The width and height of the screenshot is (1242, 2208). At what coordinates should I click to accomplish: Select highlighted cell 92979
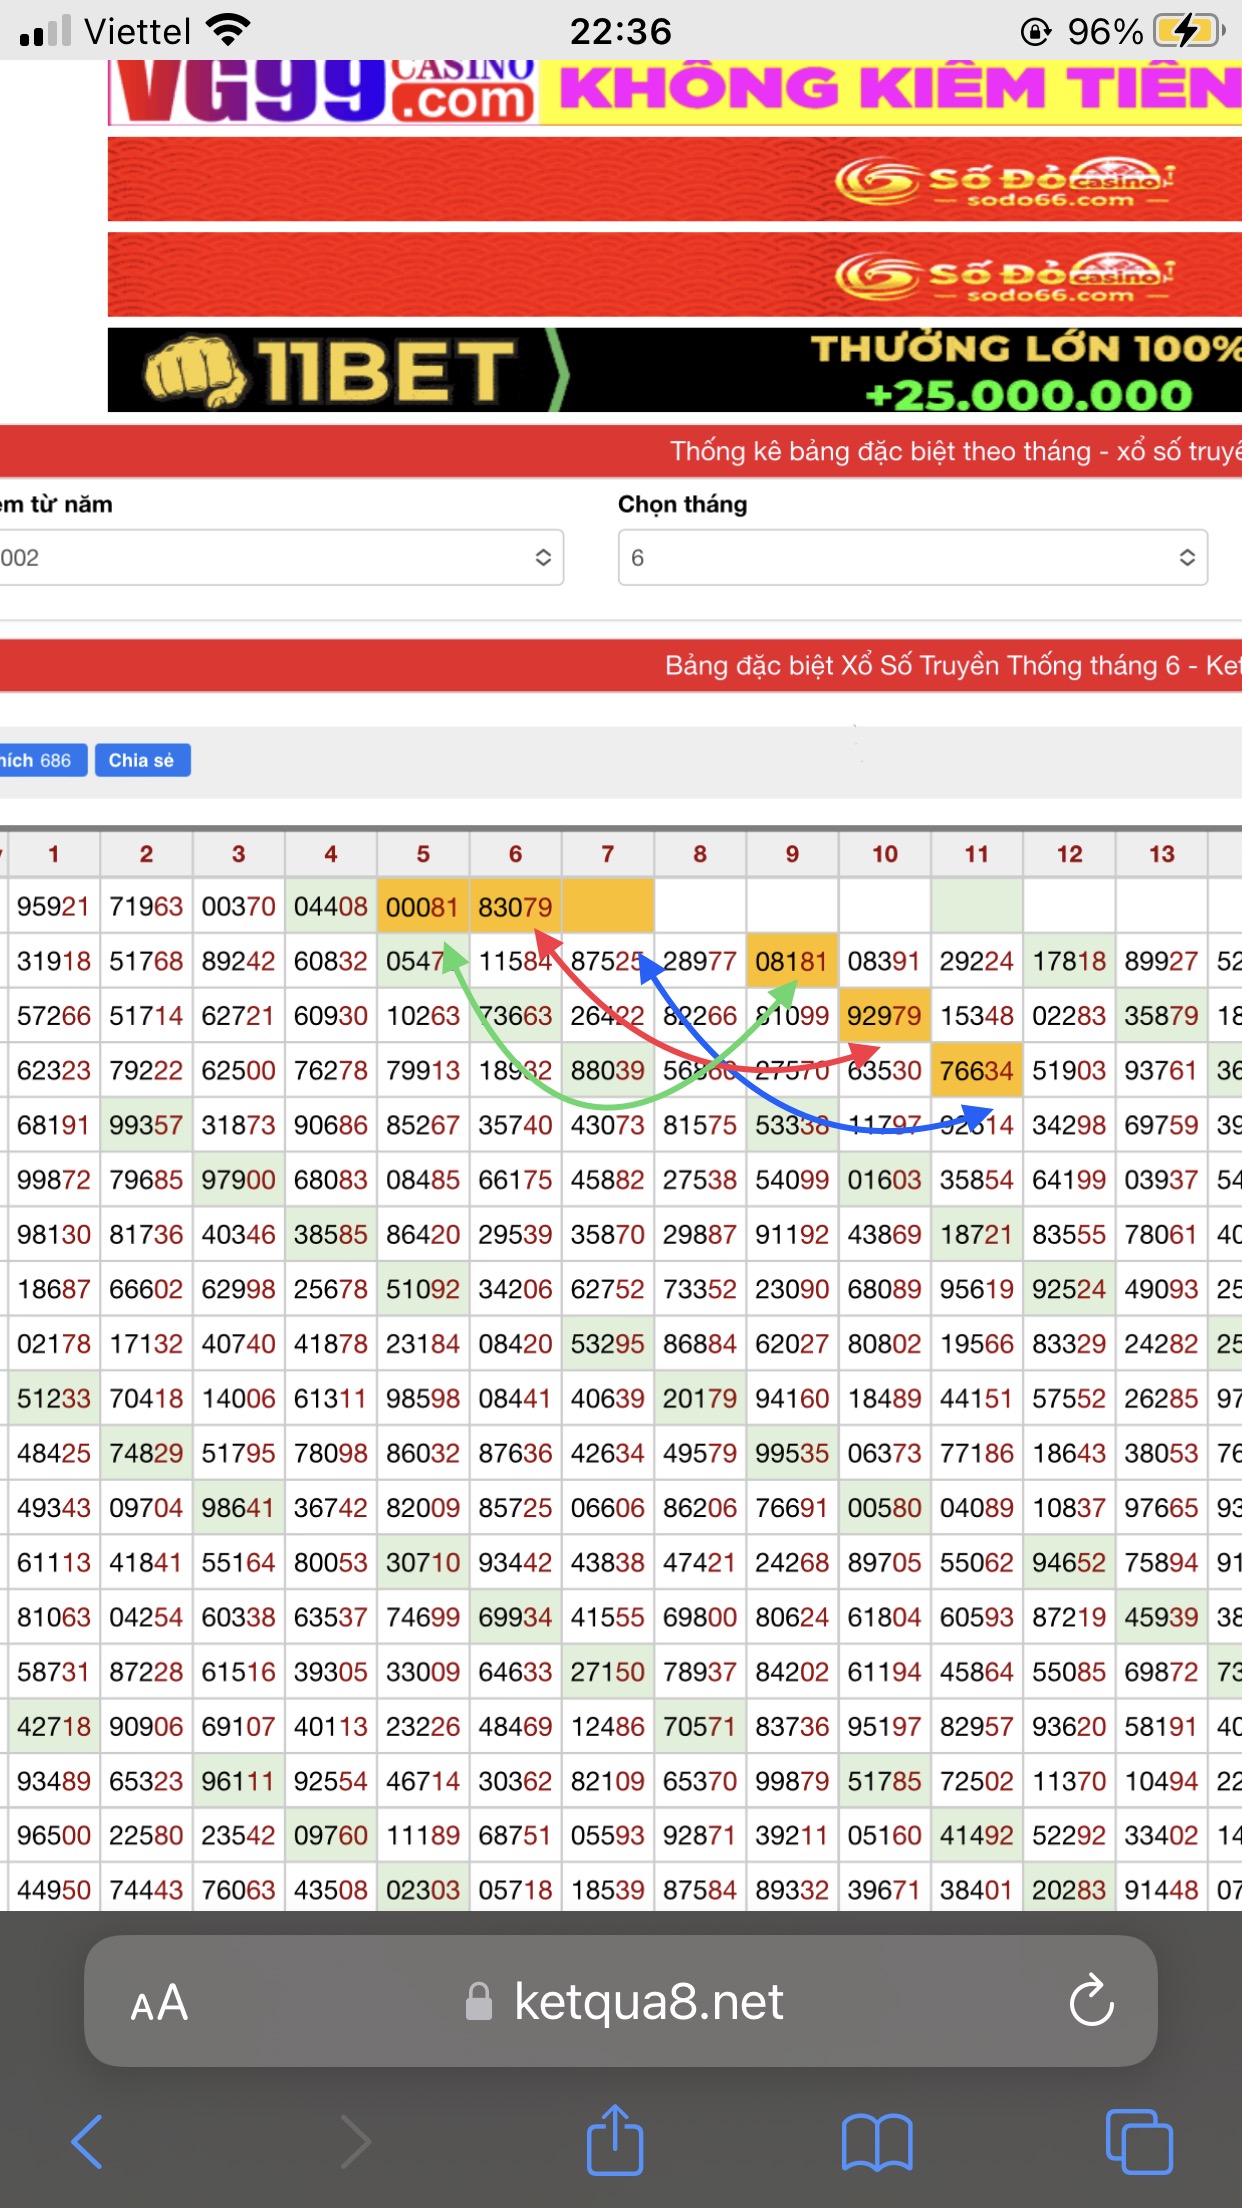pyautogui.click(x=885, y=1016)
